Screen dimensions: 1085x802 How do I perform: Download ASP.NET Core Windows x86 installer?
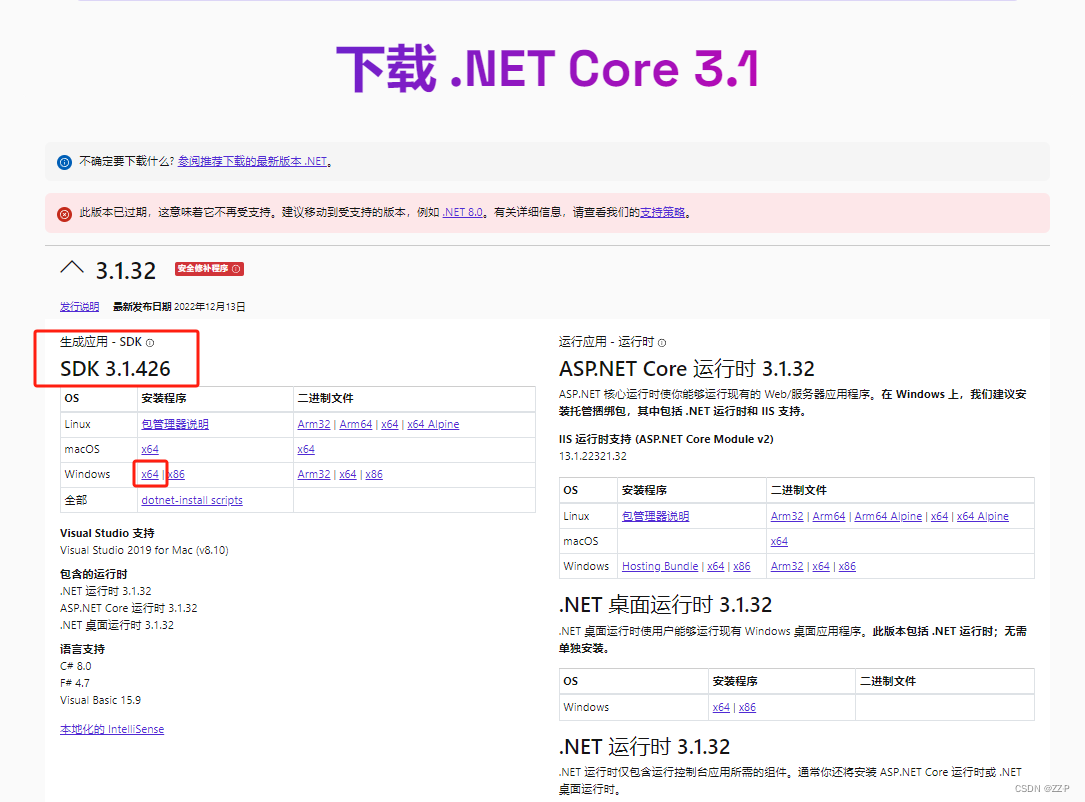pyautogui.click(x=742, y=566)
